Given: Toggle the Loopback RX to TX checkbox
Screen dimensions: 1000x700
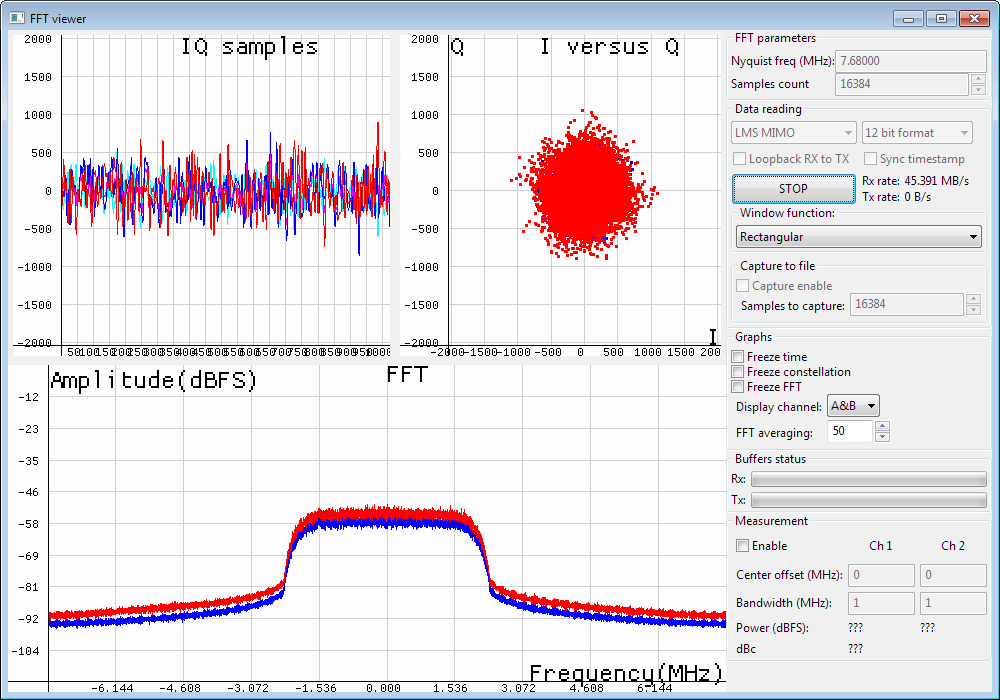Looking at the screenshot, I should click(x=739, y=158).
